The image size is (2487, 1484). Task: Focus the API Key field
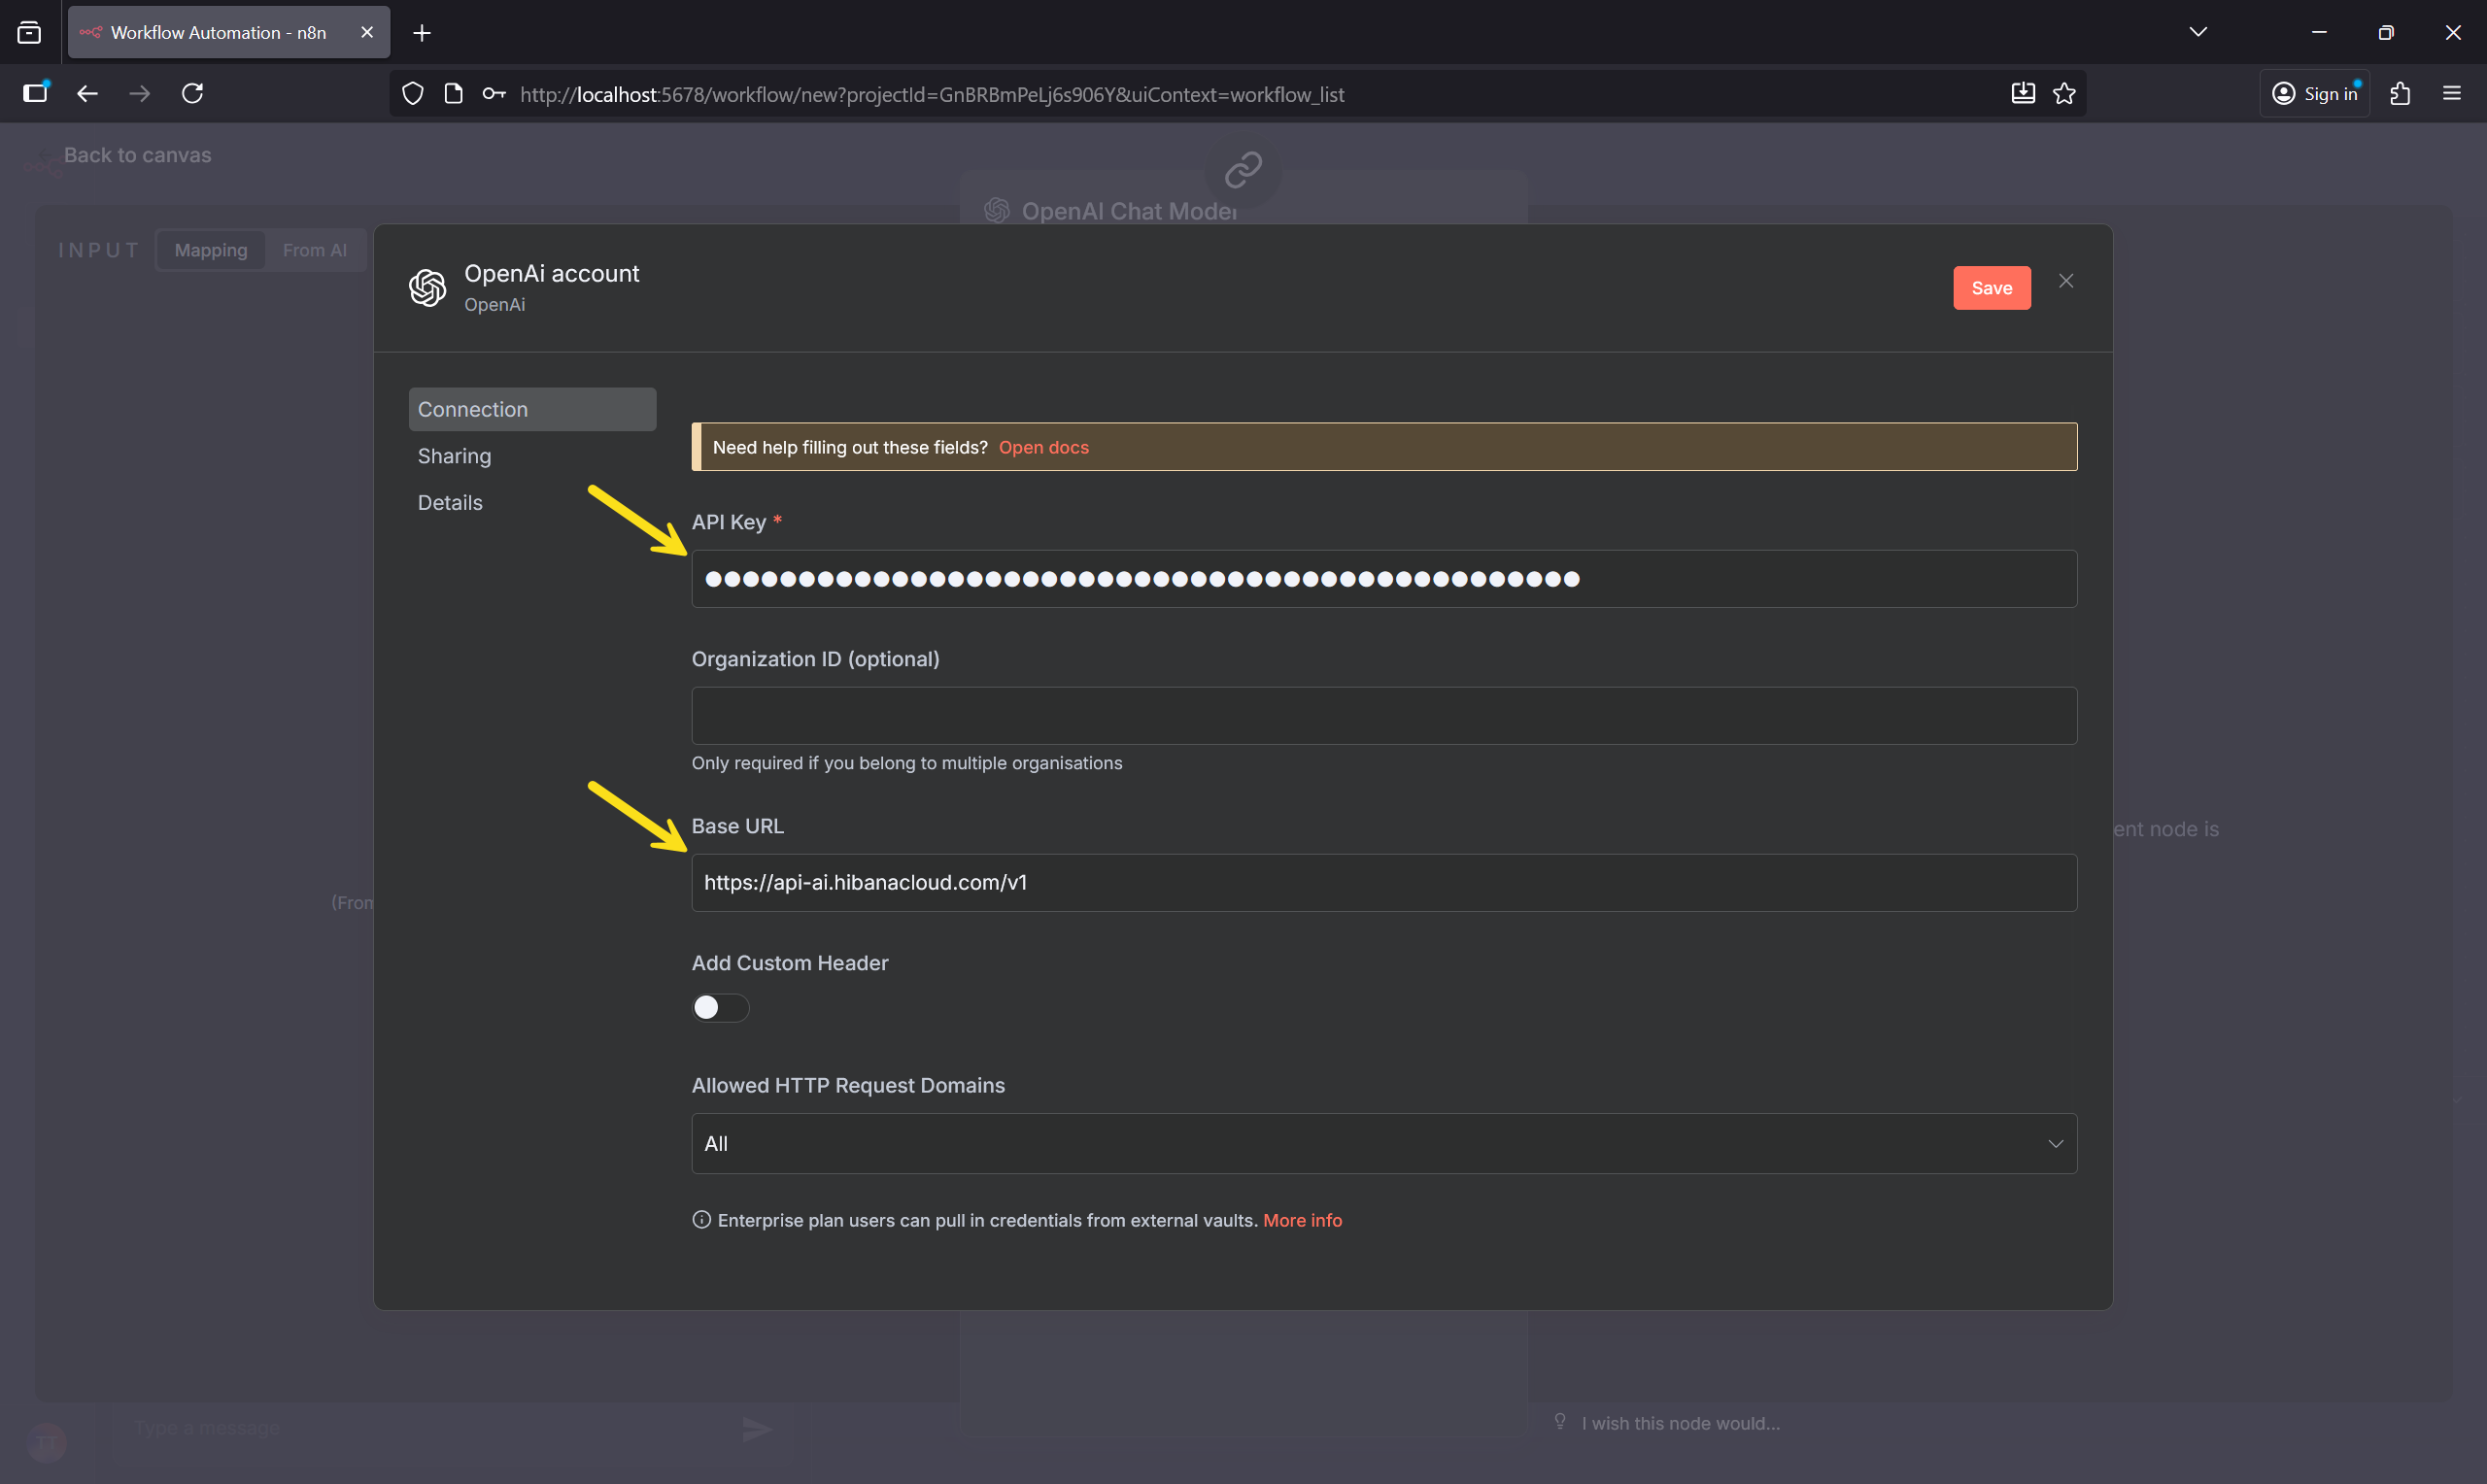coord(1384,578)
